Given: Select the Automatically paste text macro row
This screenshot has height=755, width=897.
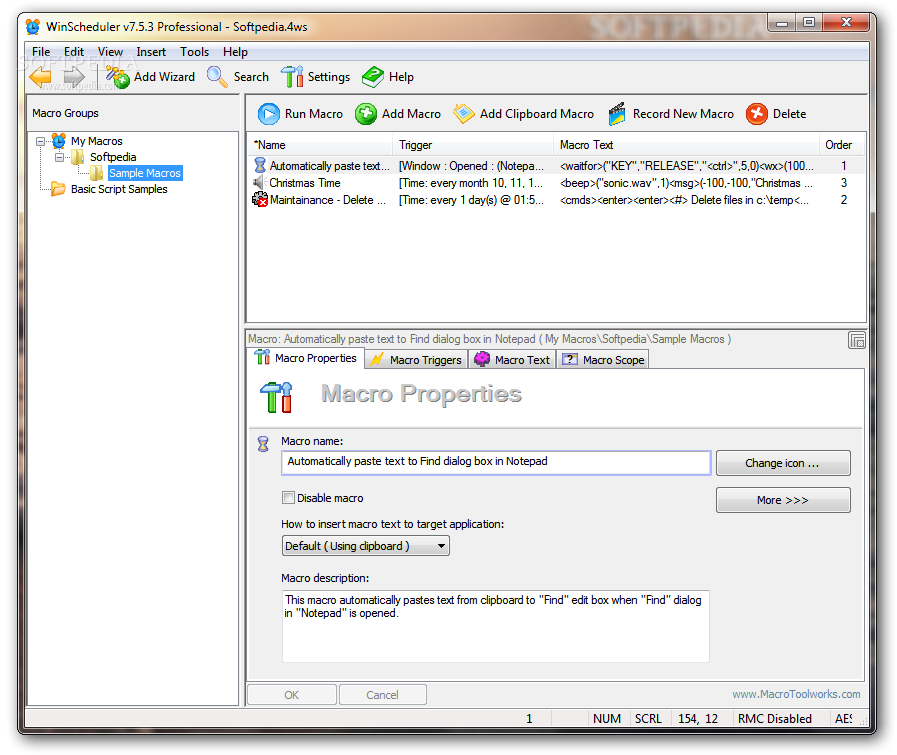Looking at the screenshot, I should pyautogui.click(x=556, y=166).
